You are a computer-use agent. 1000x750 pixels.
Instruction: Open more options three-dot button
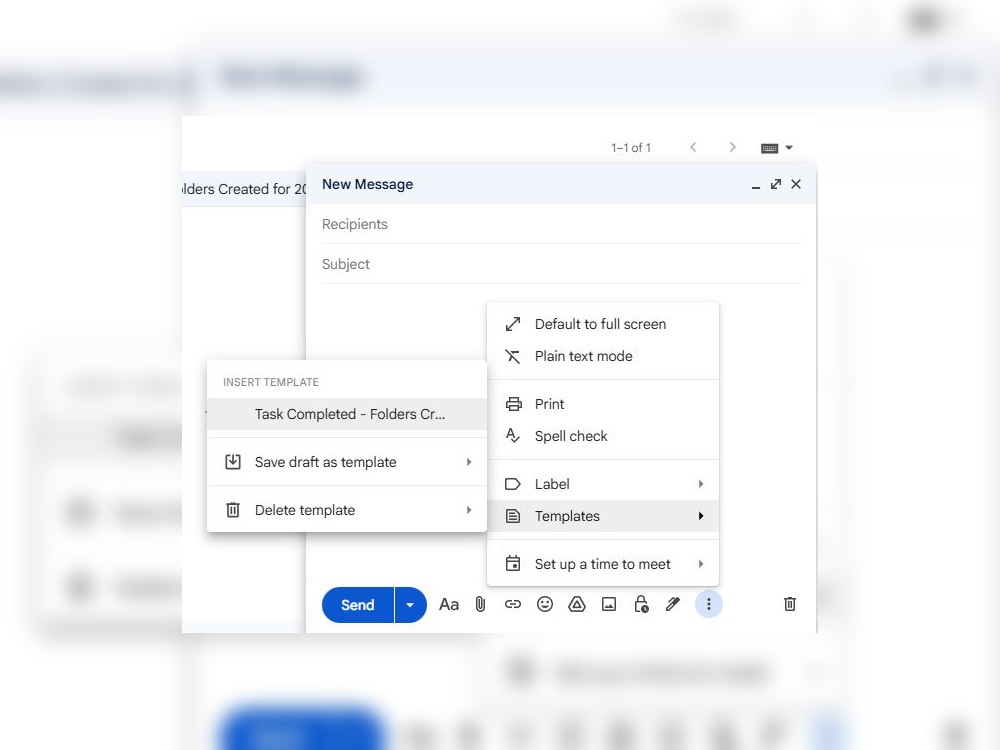[x=709, y=604]
